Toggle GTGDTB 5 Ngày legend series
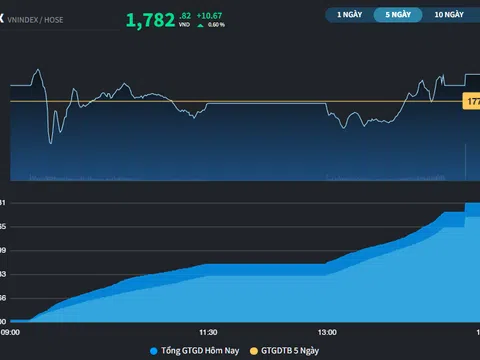Screen dimensions: 480x360 (x=284, y=351)
